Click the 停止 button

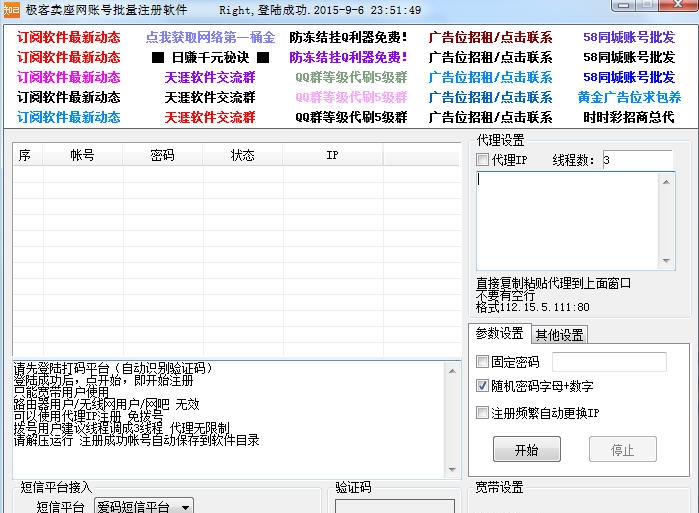(622, 450)
